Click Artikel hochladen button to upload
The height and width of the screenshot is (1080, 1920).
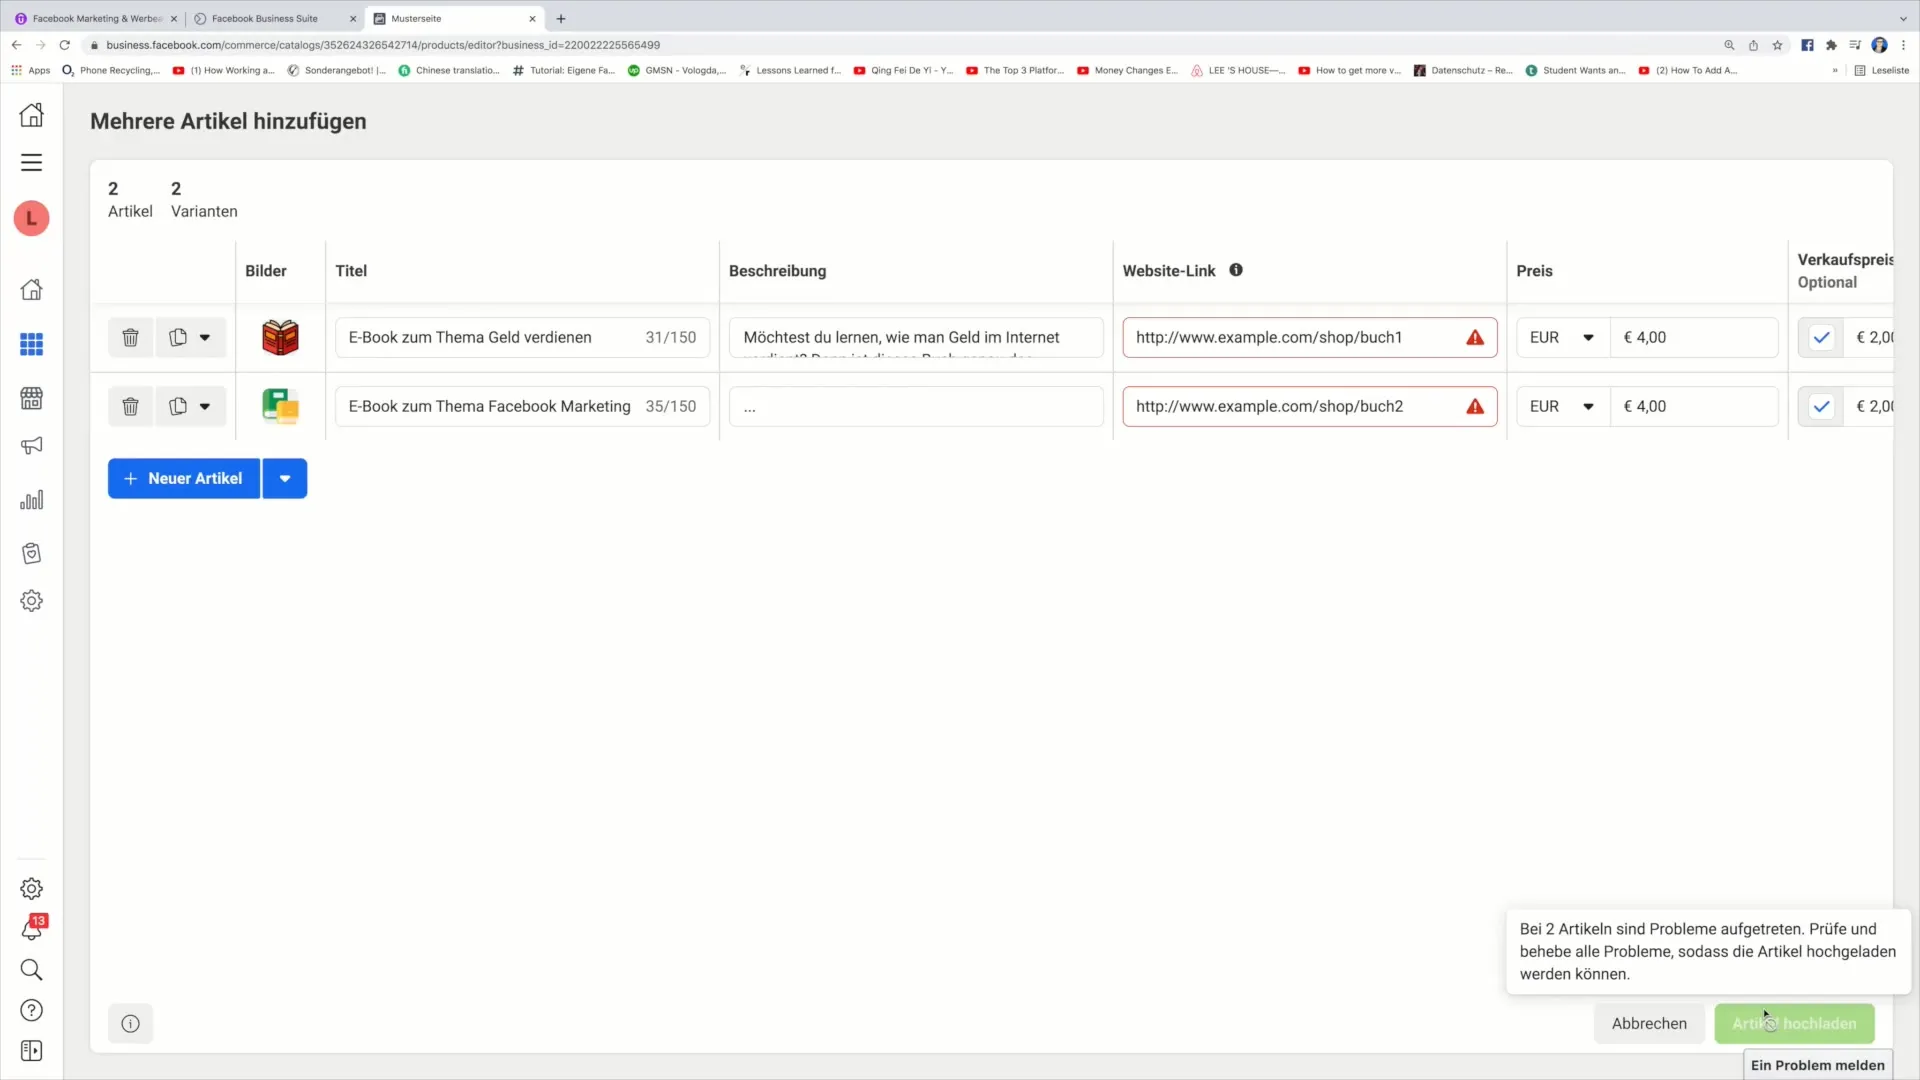click(1795, 1023)
